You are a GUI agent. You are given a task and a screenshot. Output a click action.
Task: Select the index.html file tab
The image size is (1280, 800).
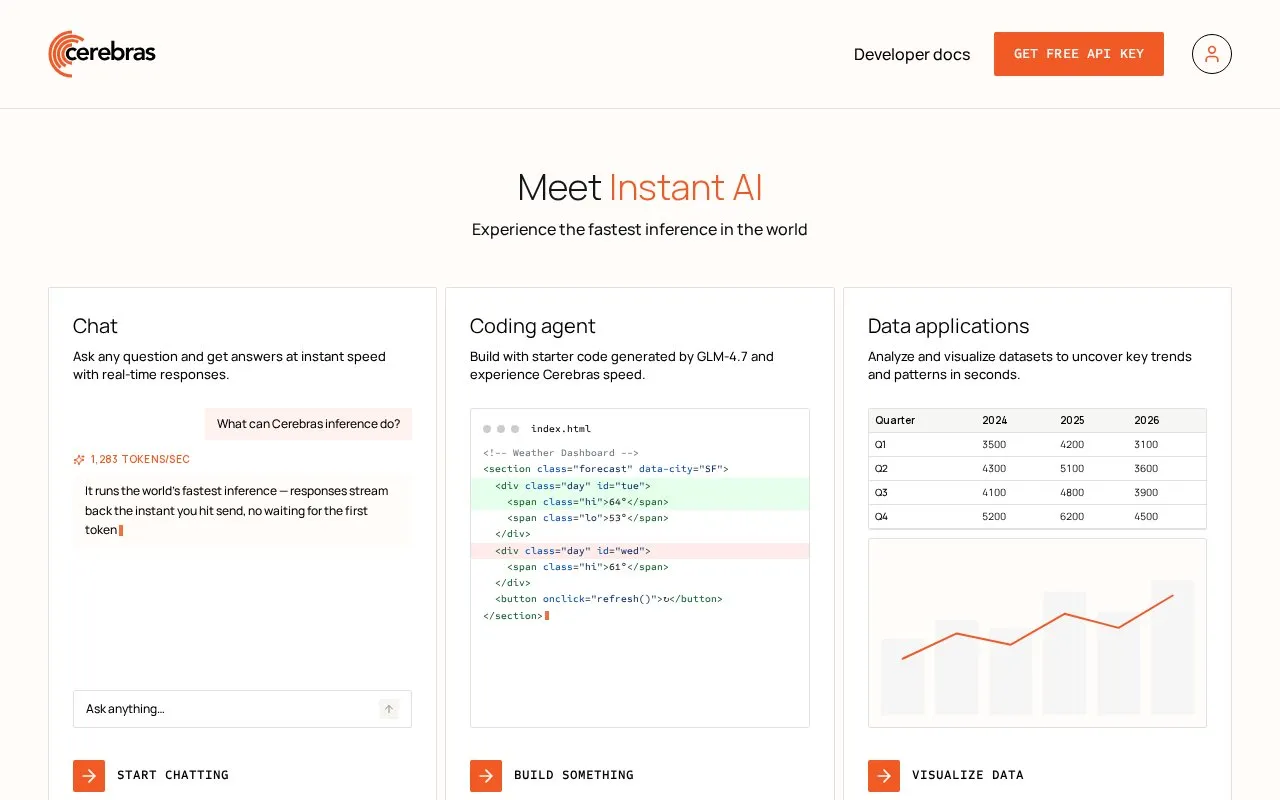pos(561,429)
